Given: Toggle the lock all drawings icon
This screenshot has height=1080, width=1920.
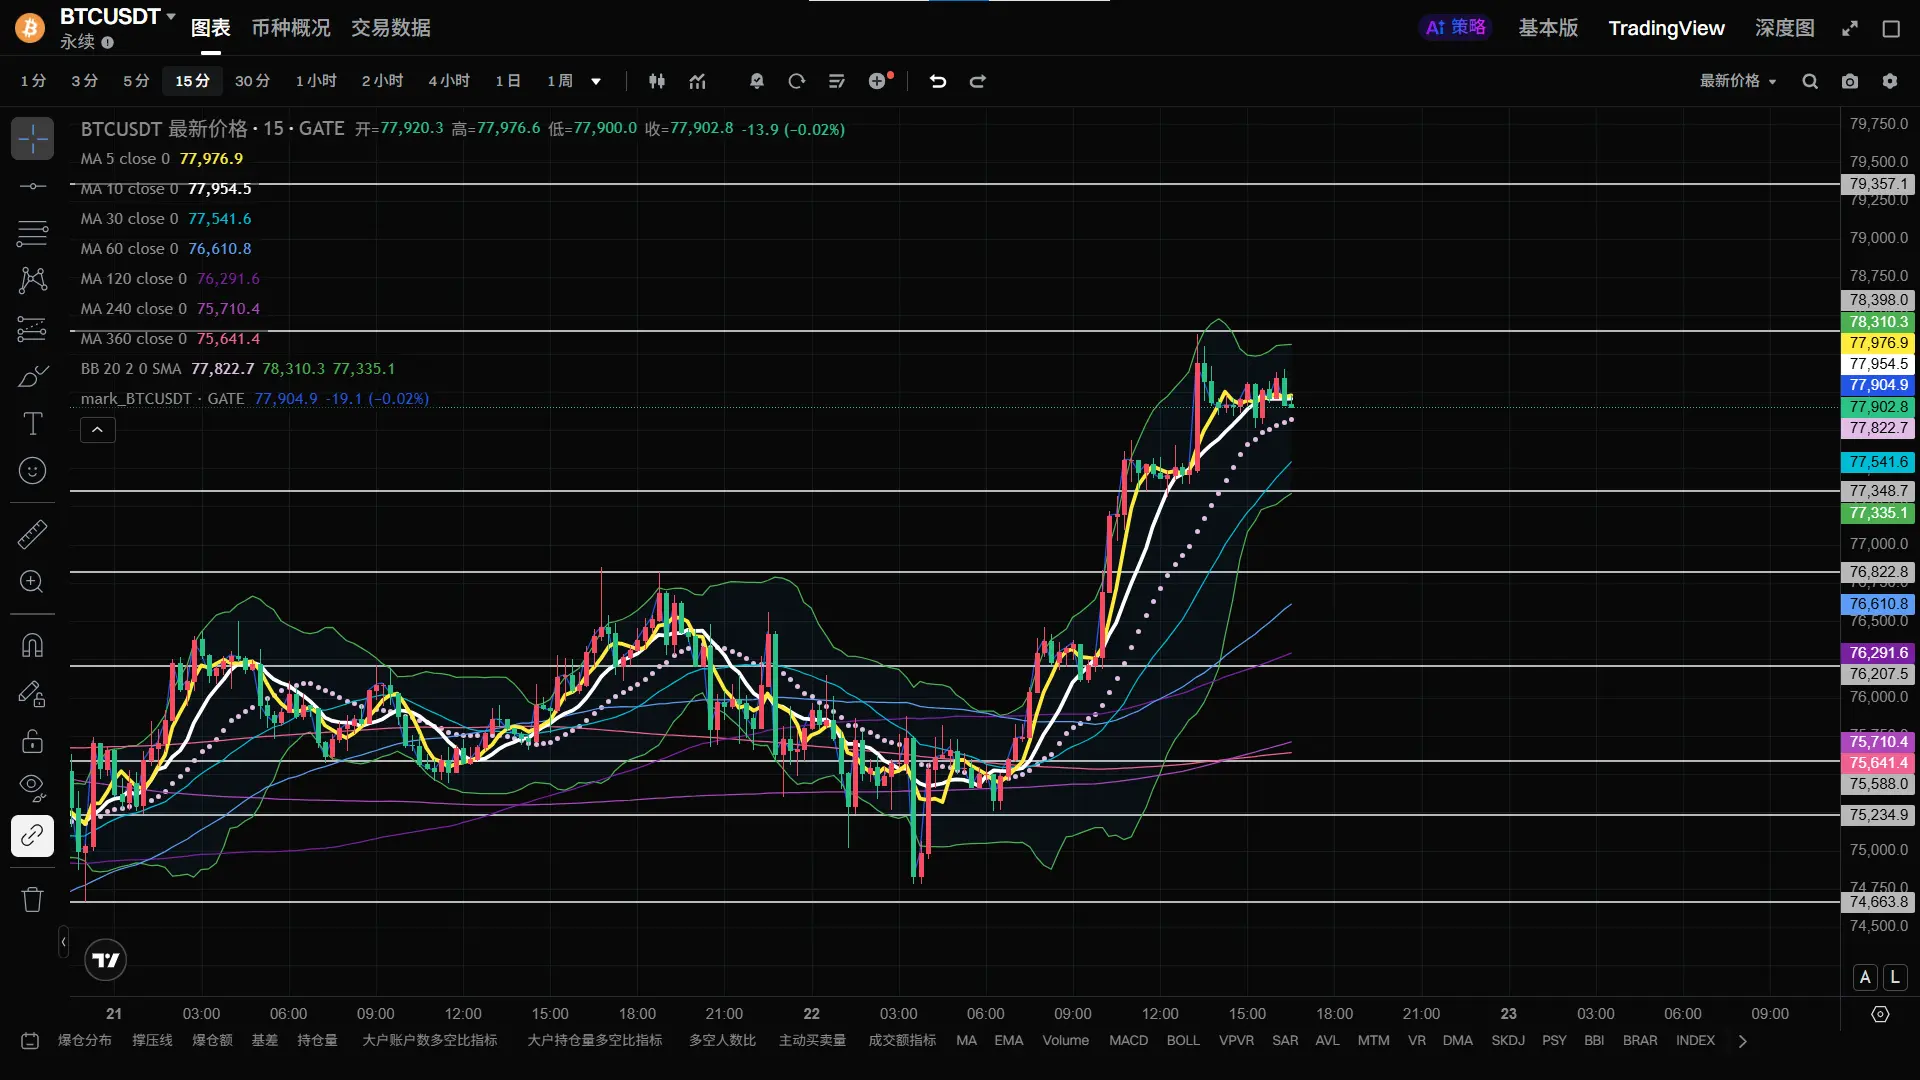Looking at the screenshot, I should (32, 741).
